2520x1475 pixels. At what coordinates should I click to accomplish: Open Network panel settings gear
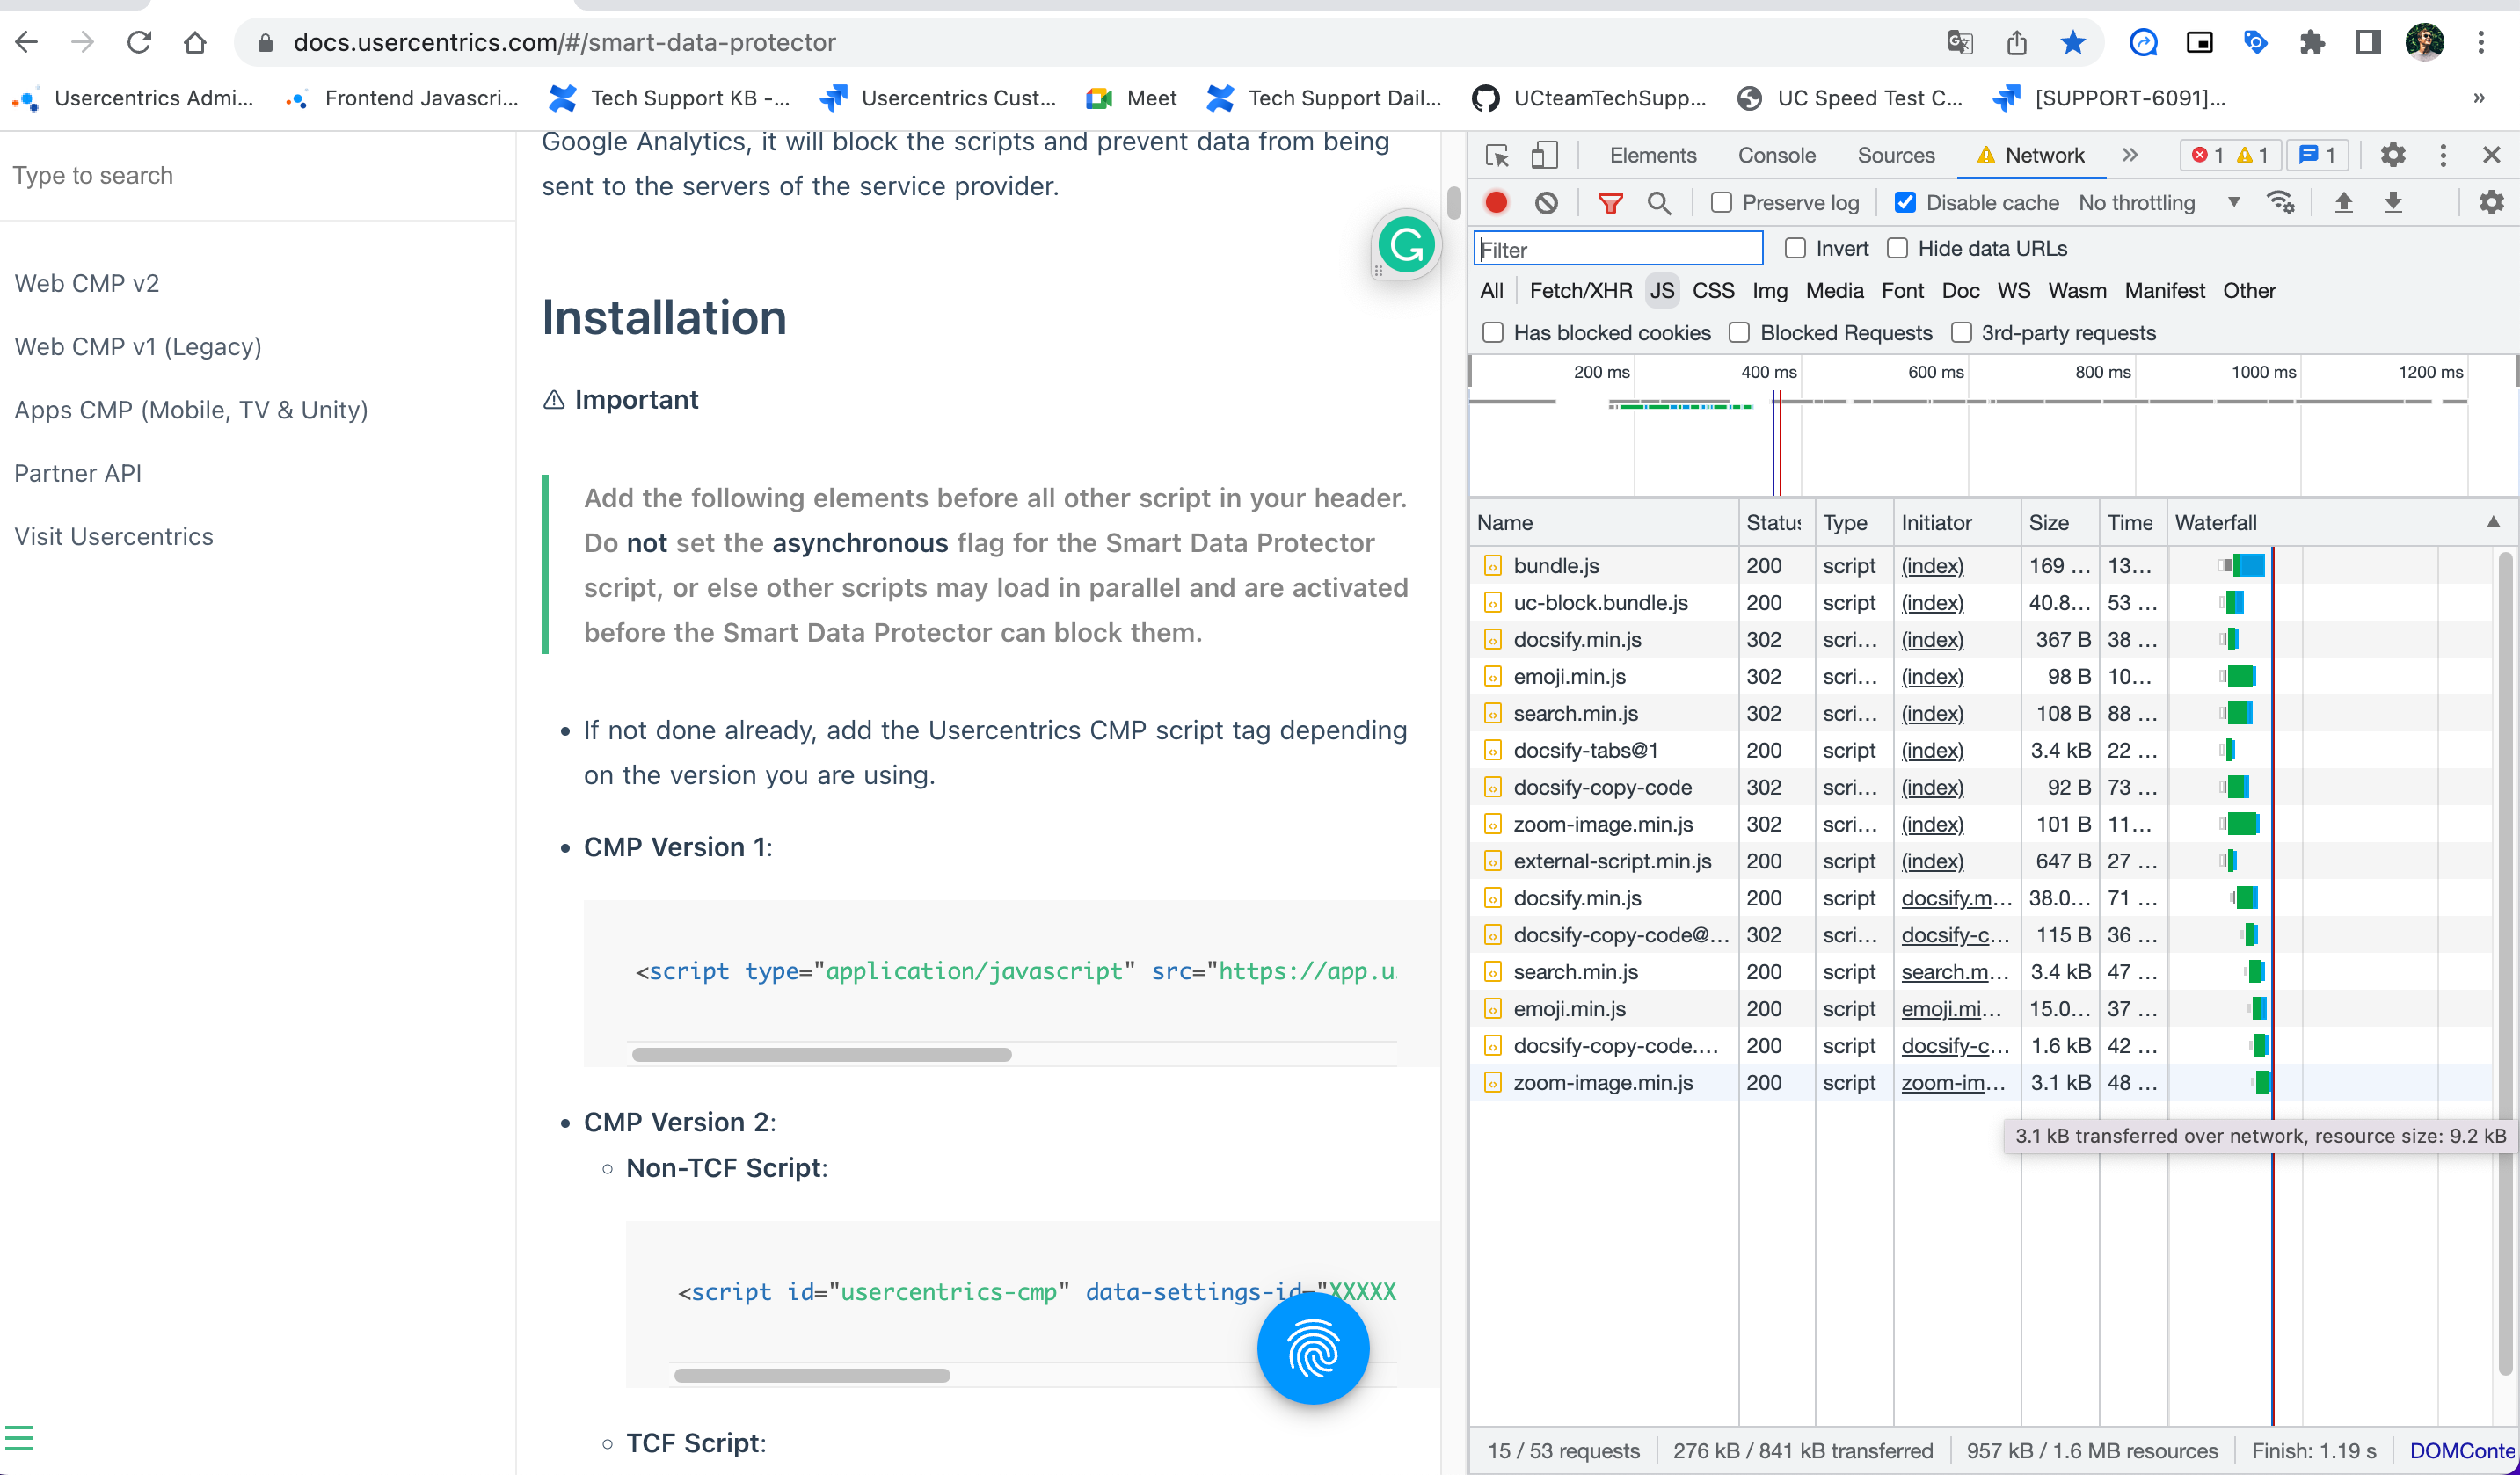[x=2491, y=202]
